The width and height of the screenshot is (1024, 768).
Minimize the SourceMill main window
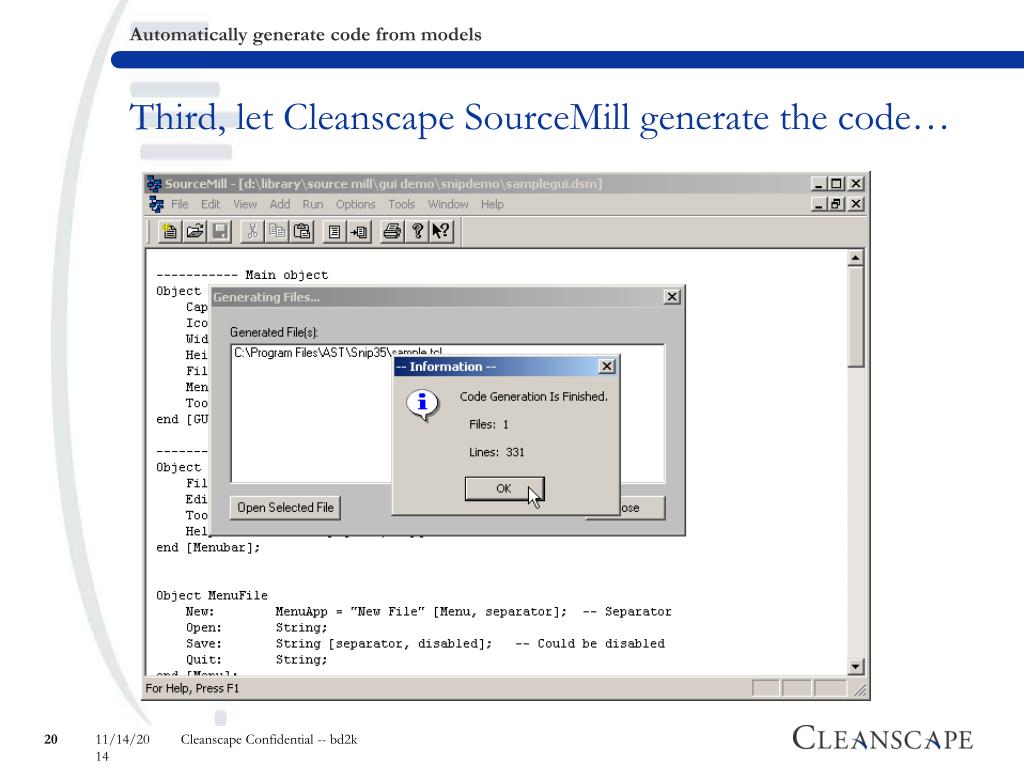[x=818, y=184]
